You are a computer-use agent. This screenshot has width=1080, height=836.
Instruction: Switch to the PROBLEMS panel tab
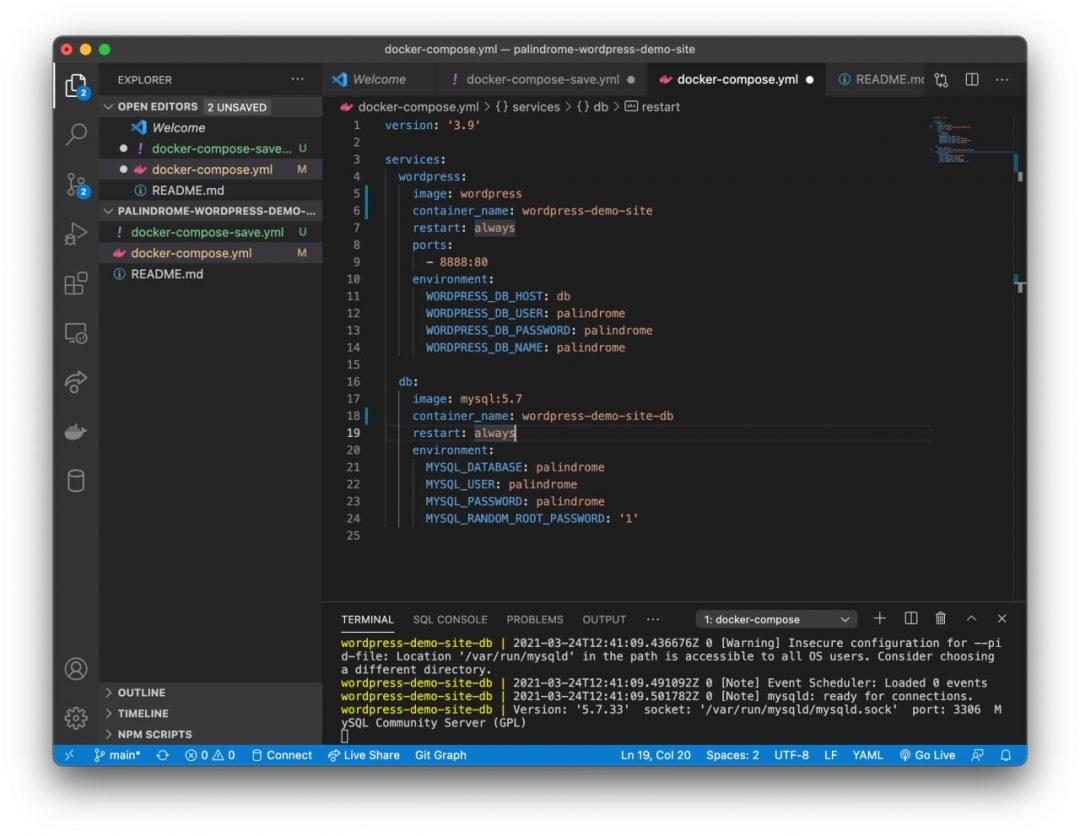point(534,619)
